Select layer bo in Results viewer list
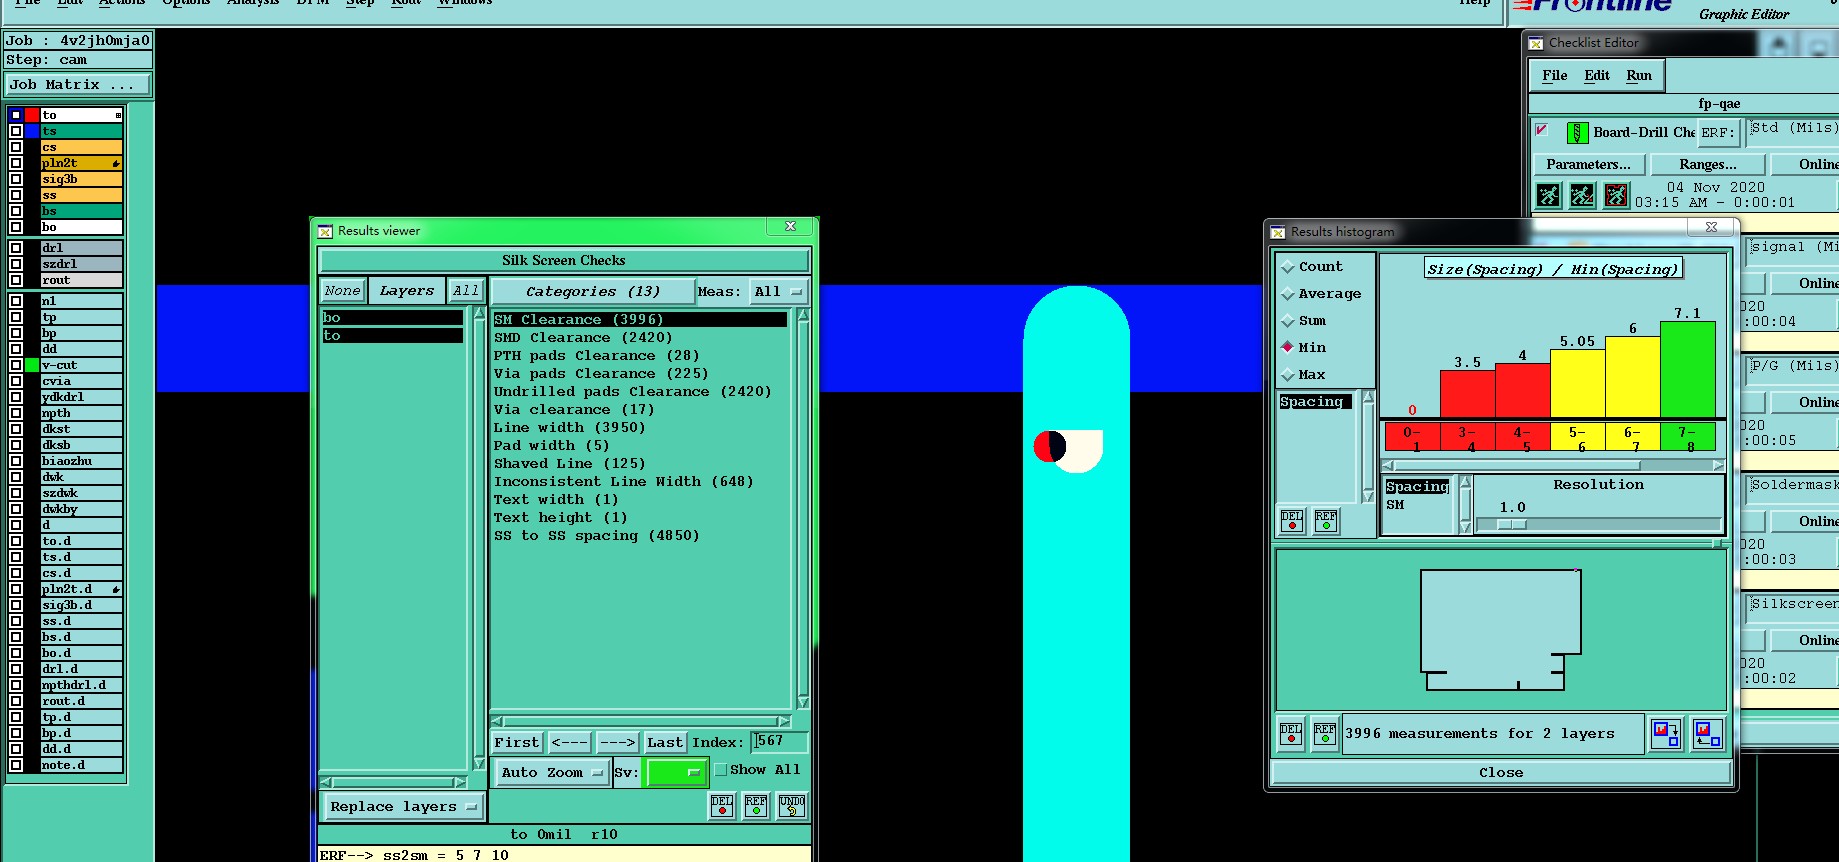The image size is (1839, 862). (x=392, y=318)
